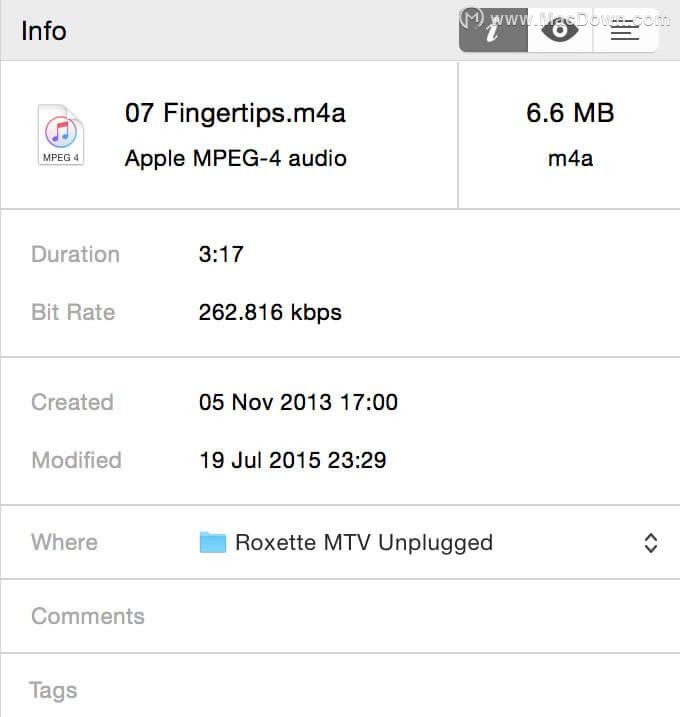This screenshot has height=717, width=680.
Task: Click the blue folder icon next to Roxette
Action: pos(213,542)
